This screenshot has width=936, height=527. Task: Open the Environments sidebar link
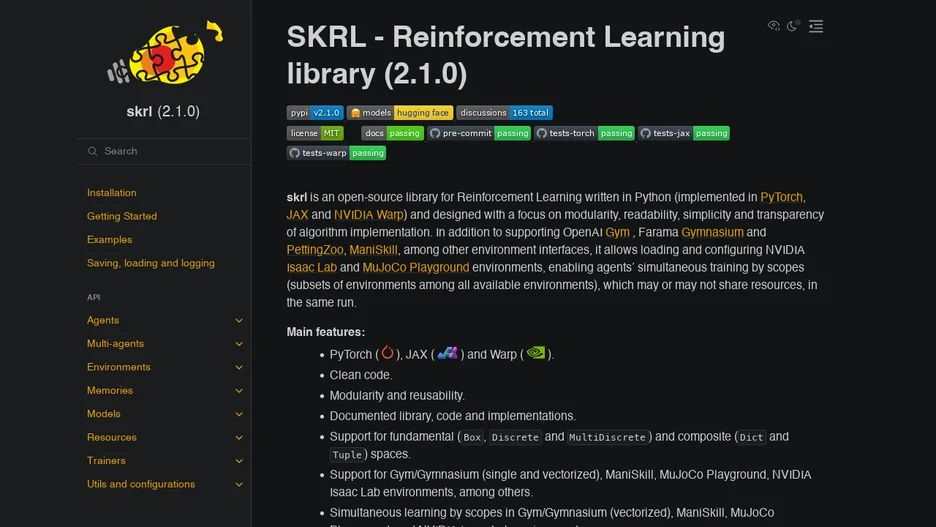pyautogui.click(x=118, y=367)
